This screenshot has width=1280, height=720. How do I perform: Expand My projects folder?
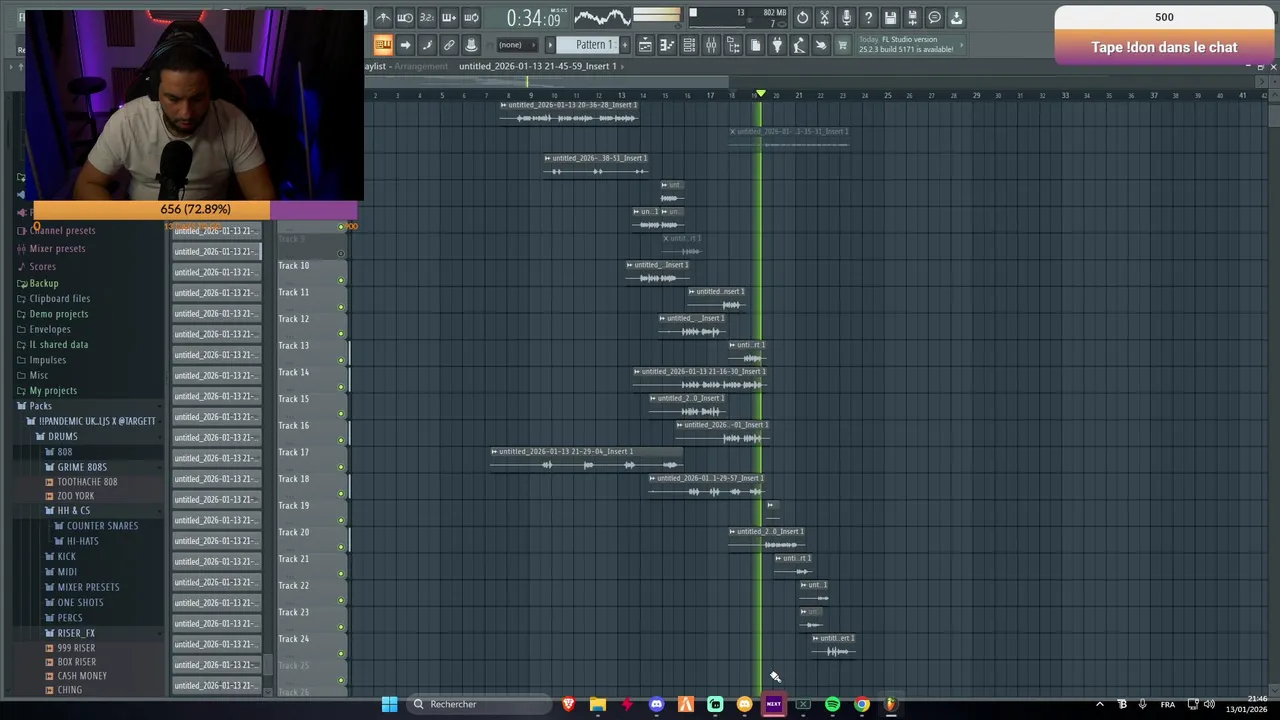pyautogui.click(x=52, y=391)
